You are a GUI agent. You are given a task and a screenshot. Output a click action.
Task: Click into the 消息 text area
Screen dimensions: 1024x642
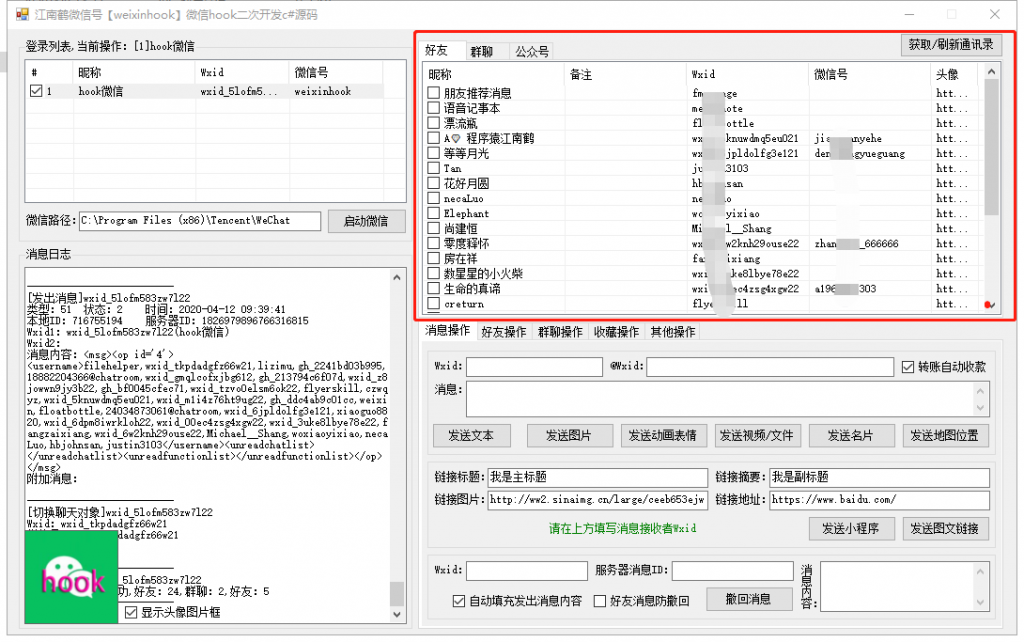(728, 399)
